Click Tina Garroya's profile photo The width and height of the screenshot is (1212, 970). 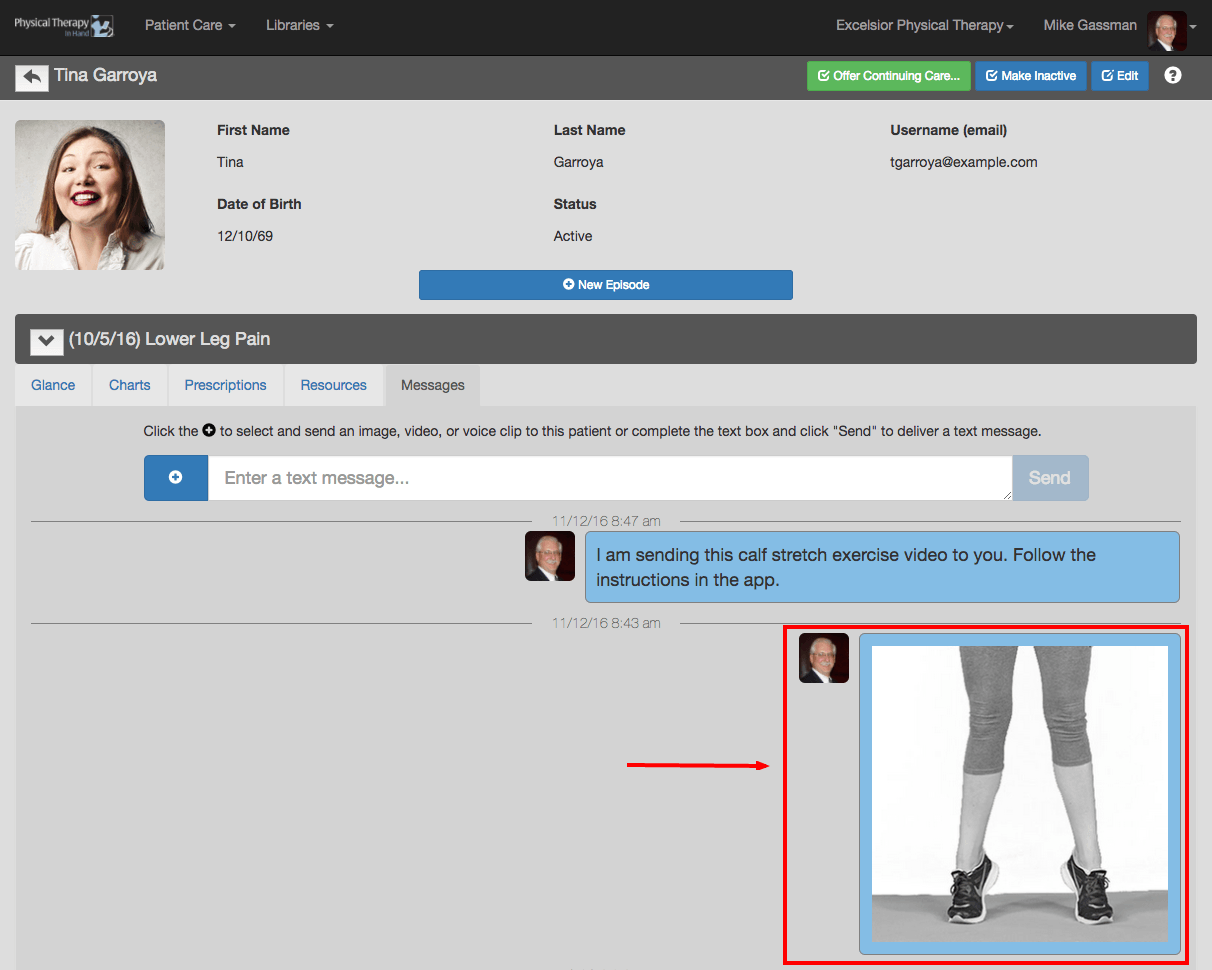coord(90,195)
